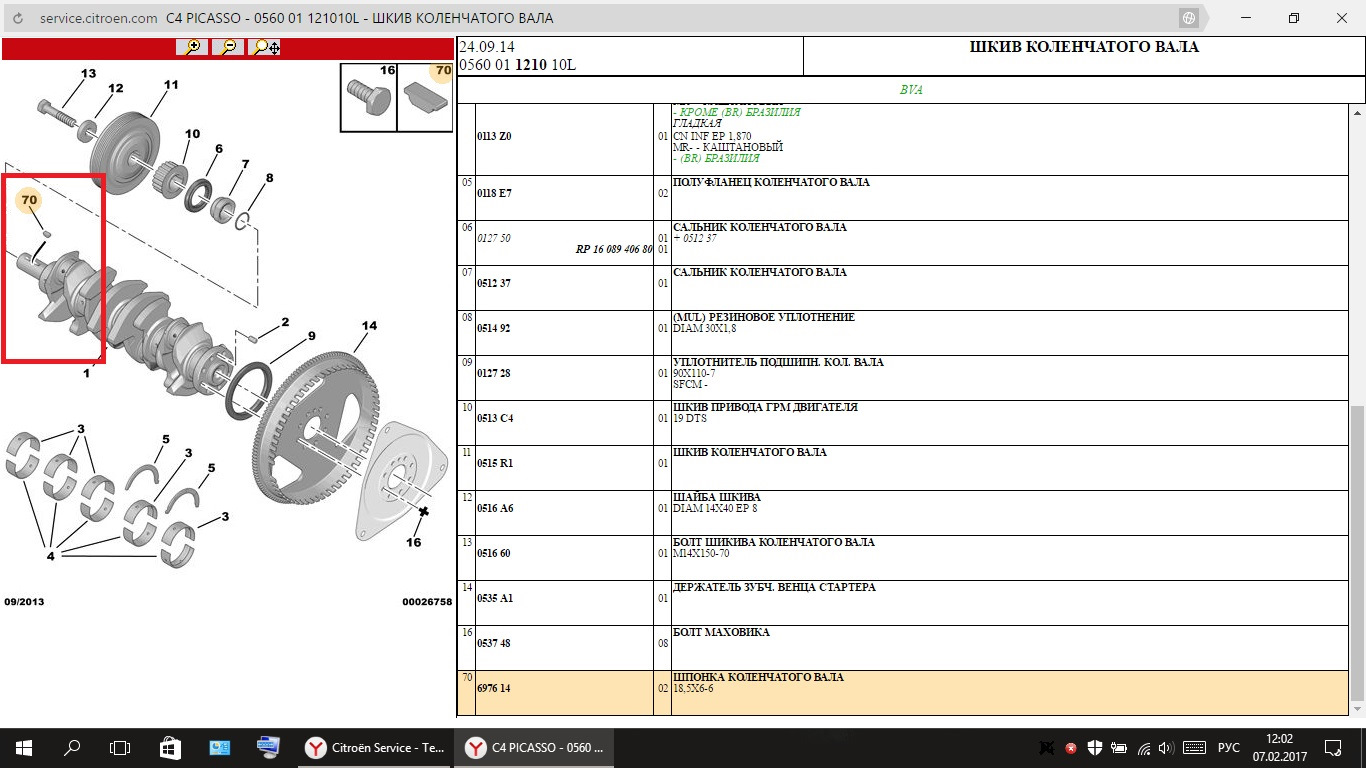
Task: Click the parts table vertical scrollbar
Action: click(x=1357, y=554)
